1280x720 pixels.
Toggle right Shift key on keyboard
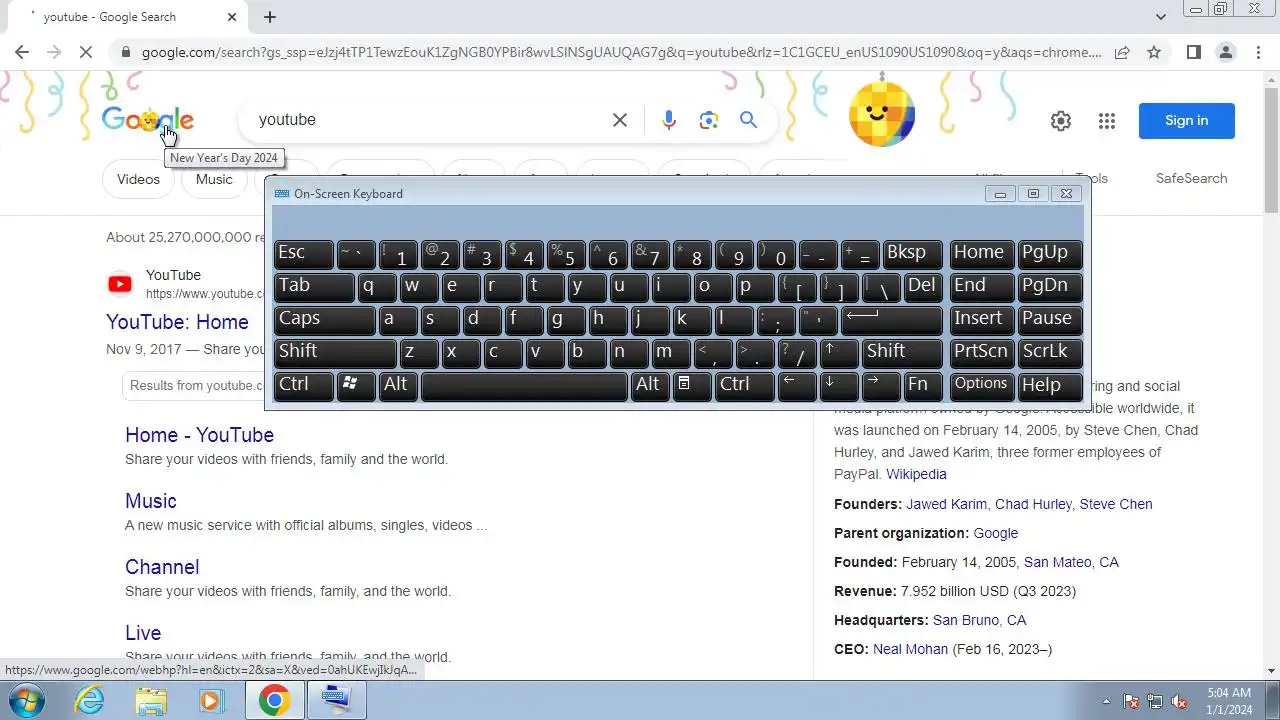coord(902,352)
